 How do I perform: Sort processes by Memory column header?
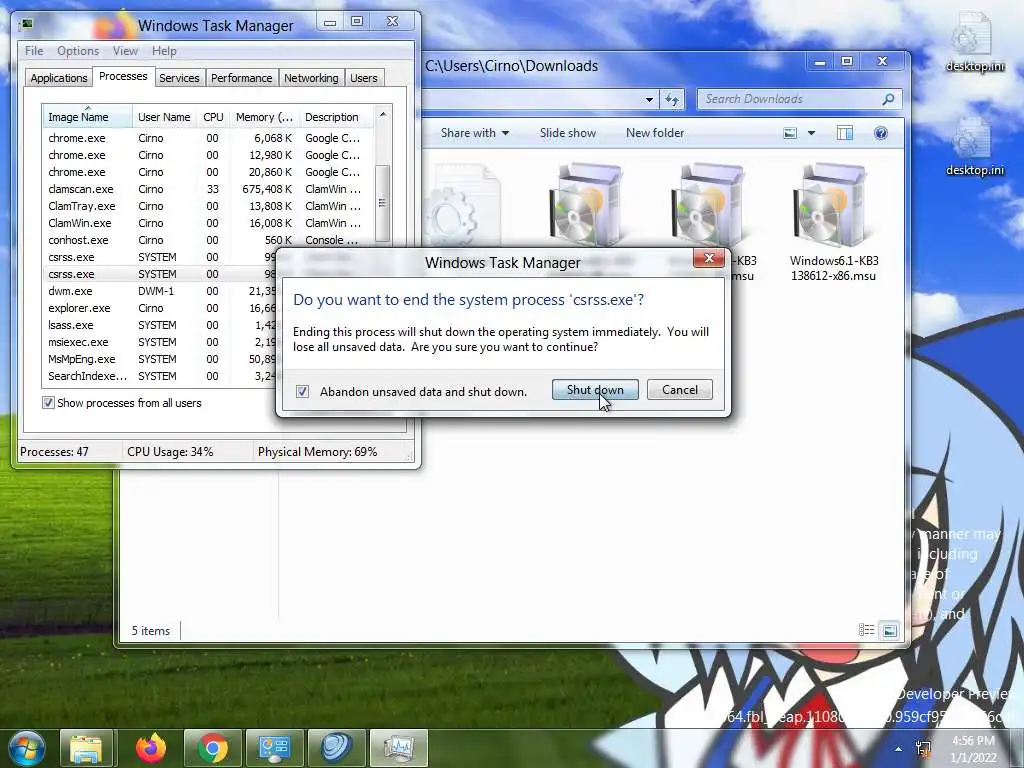point(264,117)
